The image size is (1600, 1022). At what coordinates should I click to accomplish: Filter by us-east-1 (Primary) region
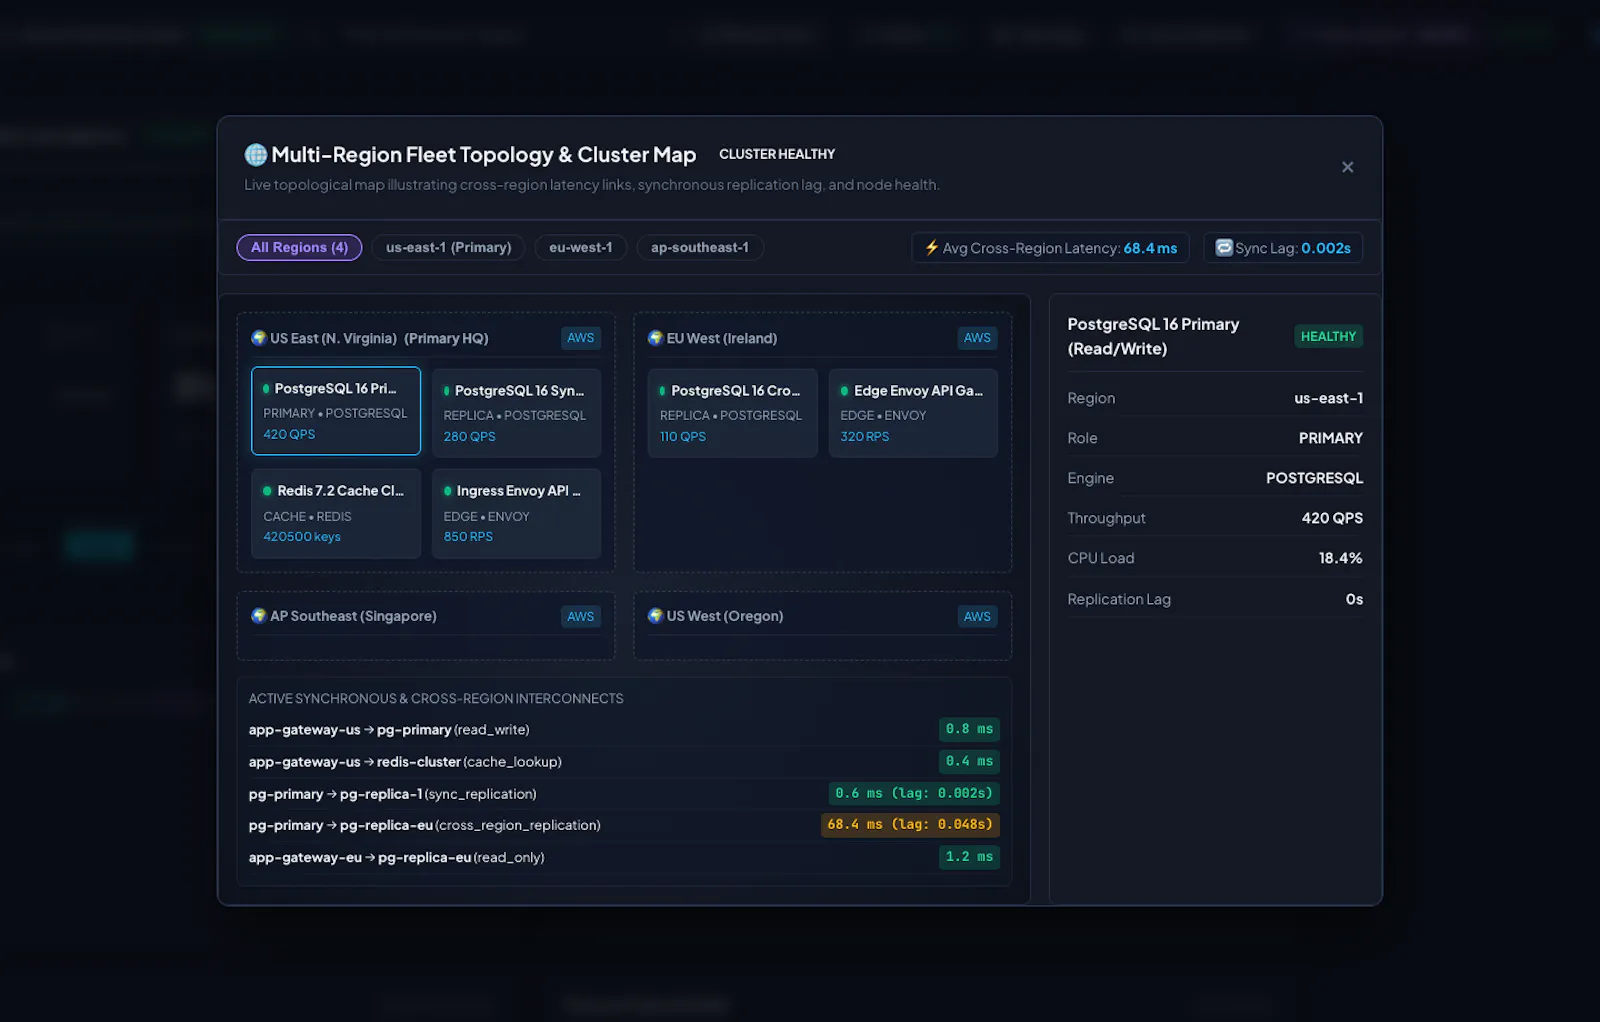[x=448, y=247]
